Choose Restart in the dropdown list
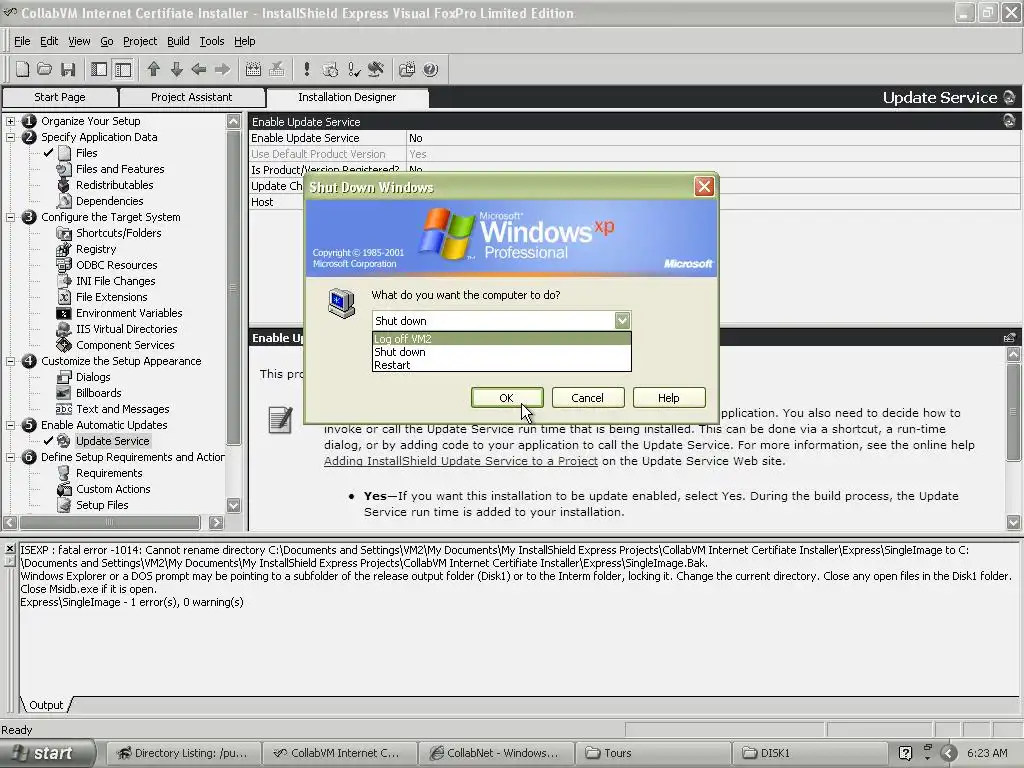Screen dimensions: 1024x768 502,365
